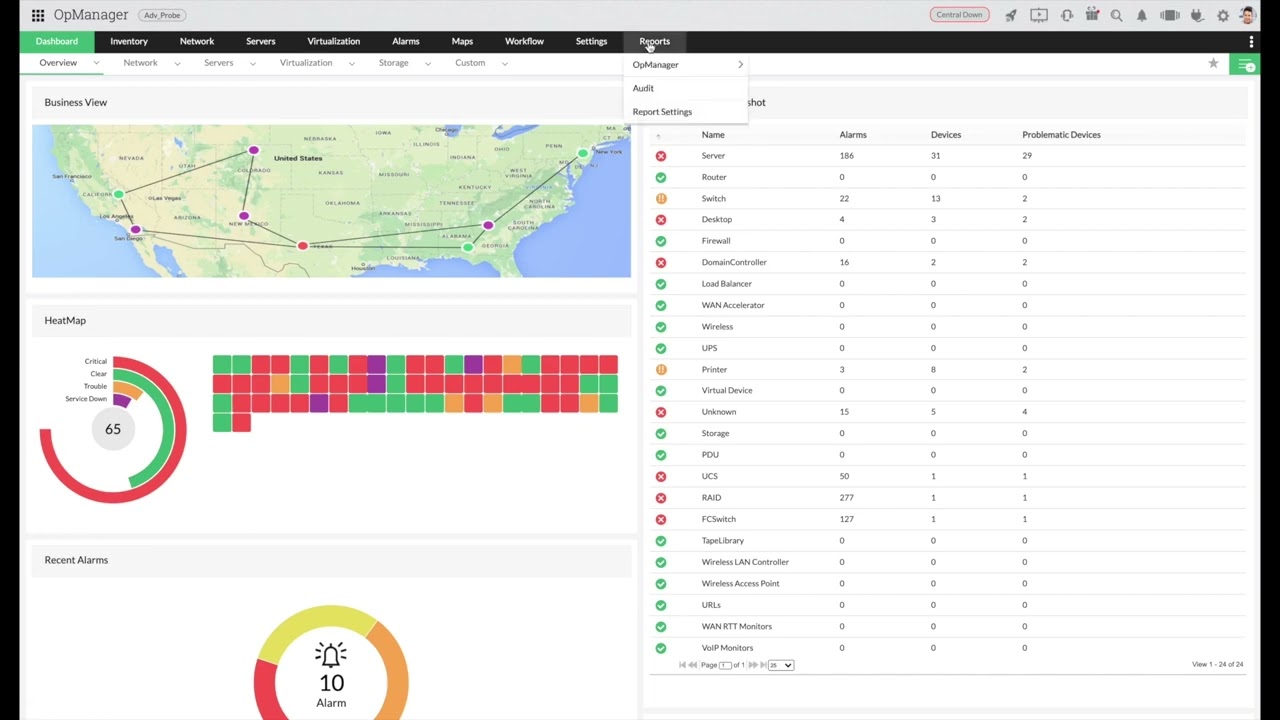1280x720 pixels.
Task: Click the power plug integrations icon
Action: (1196, 15)
